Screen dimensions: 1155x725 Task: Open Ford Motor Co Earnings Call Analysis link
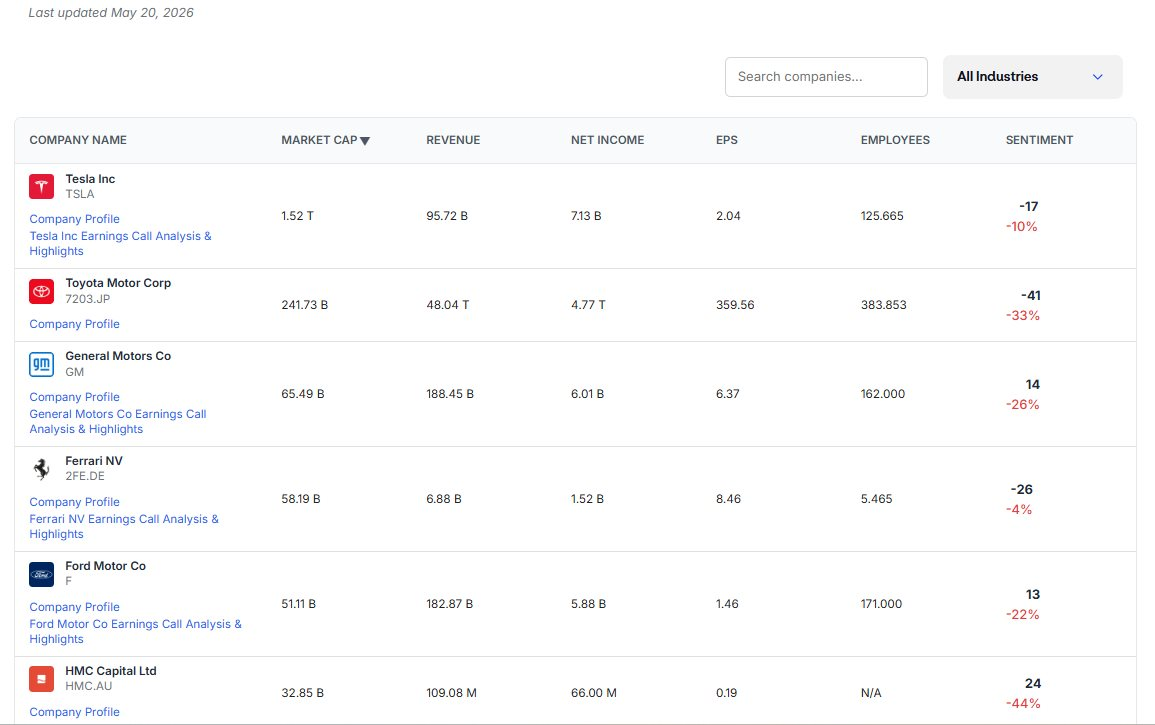point(136,631)
